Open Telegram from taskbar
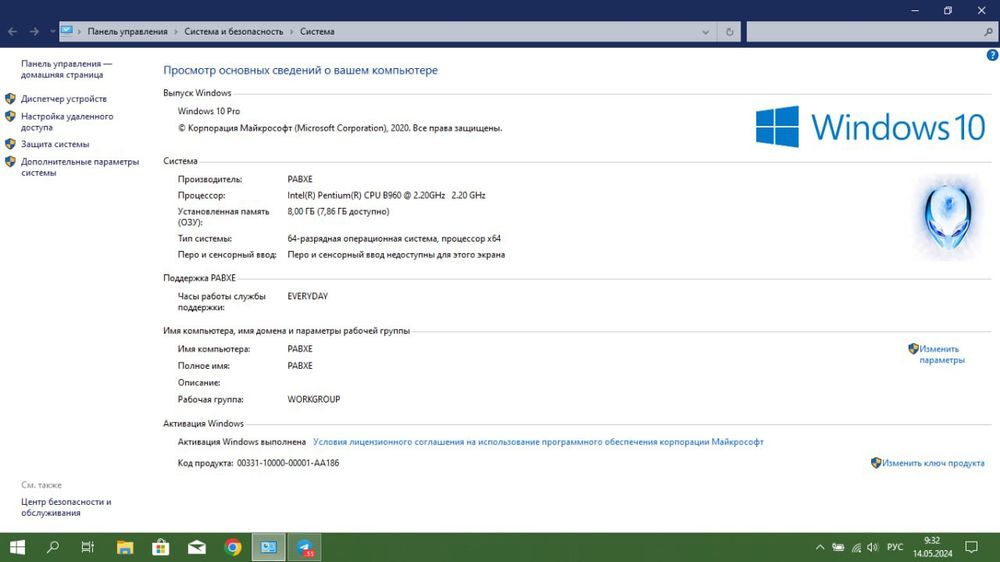The height and width of the screenshot is (562, 1000). (x=305, y=547)
